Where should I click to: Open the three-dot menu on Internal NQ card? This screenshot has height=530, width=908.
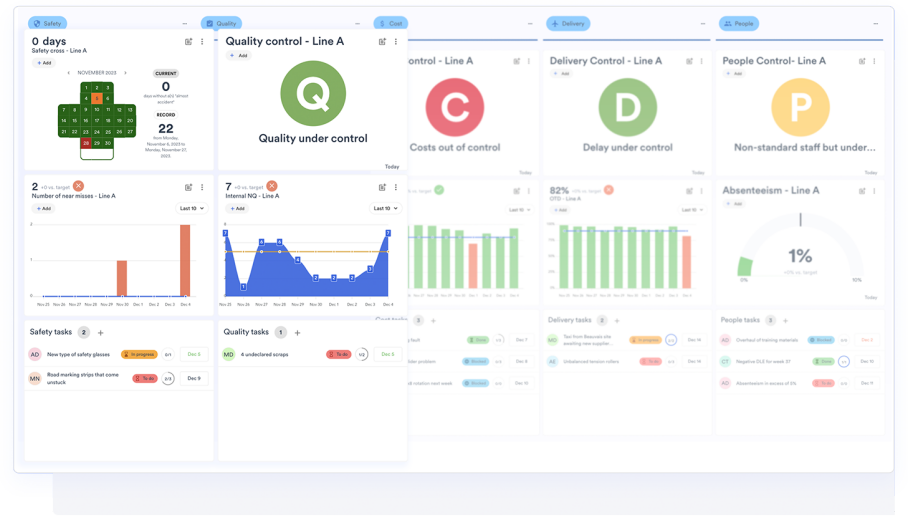pos(395,187)
